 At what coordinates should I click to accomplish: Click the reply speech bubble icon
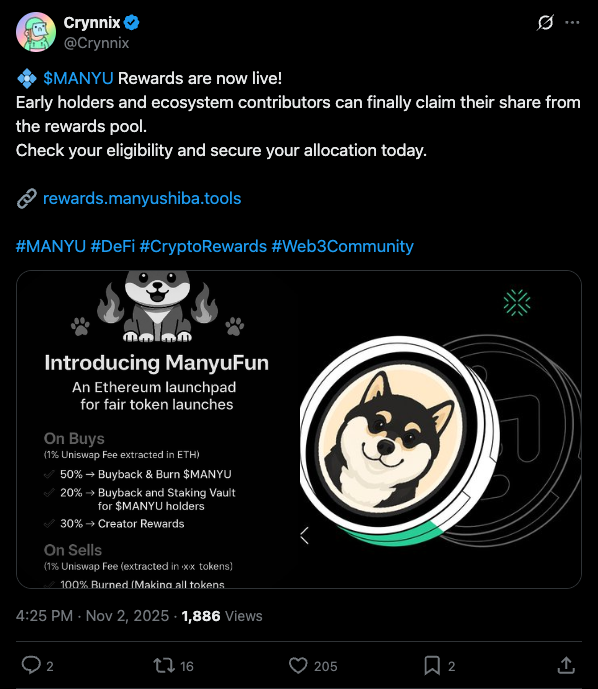[31, 665]
